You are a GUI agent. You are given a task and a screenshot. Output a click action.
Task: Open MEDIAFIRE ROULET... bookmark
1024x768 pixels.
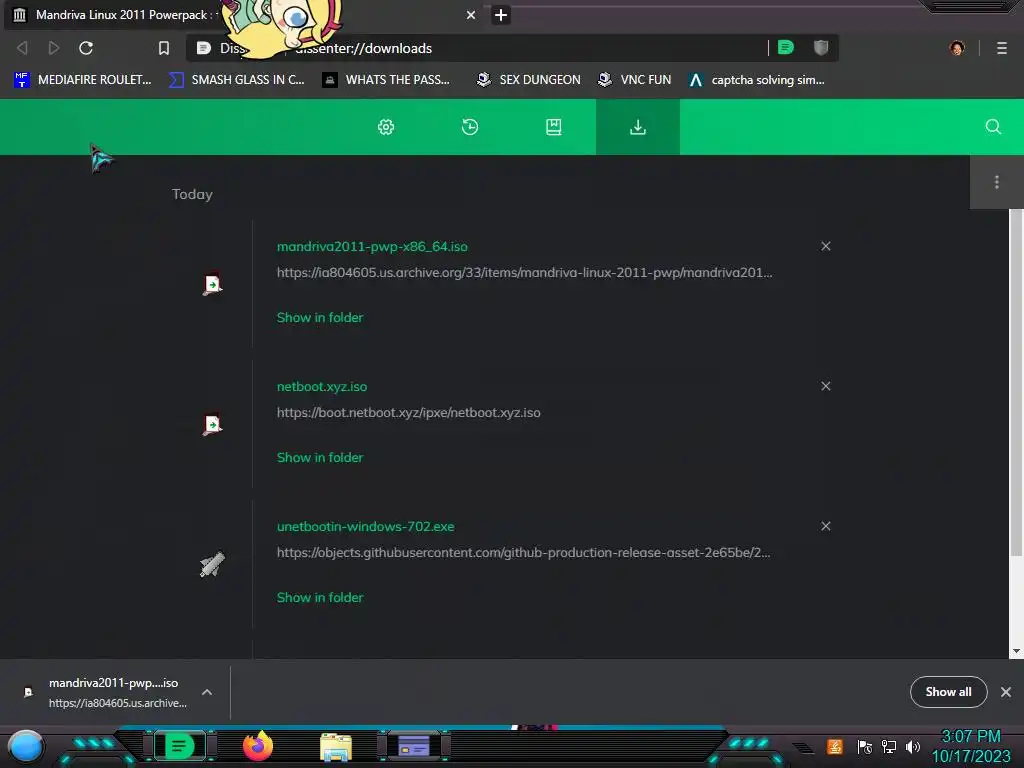83,80
